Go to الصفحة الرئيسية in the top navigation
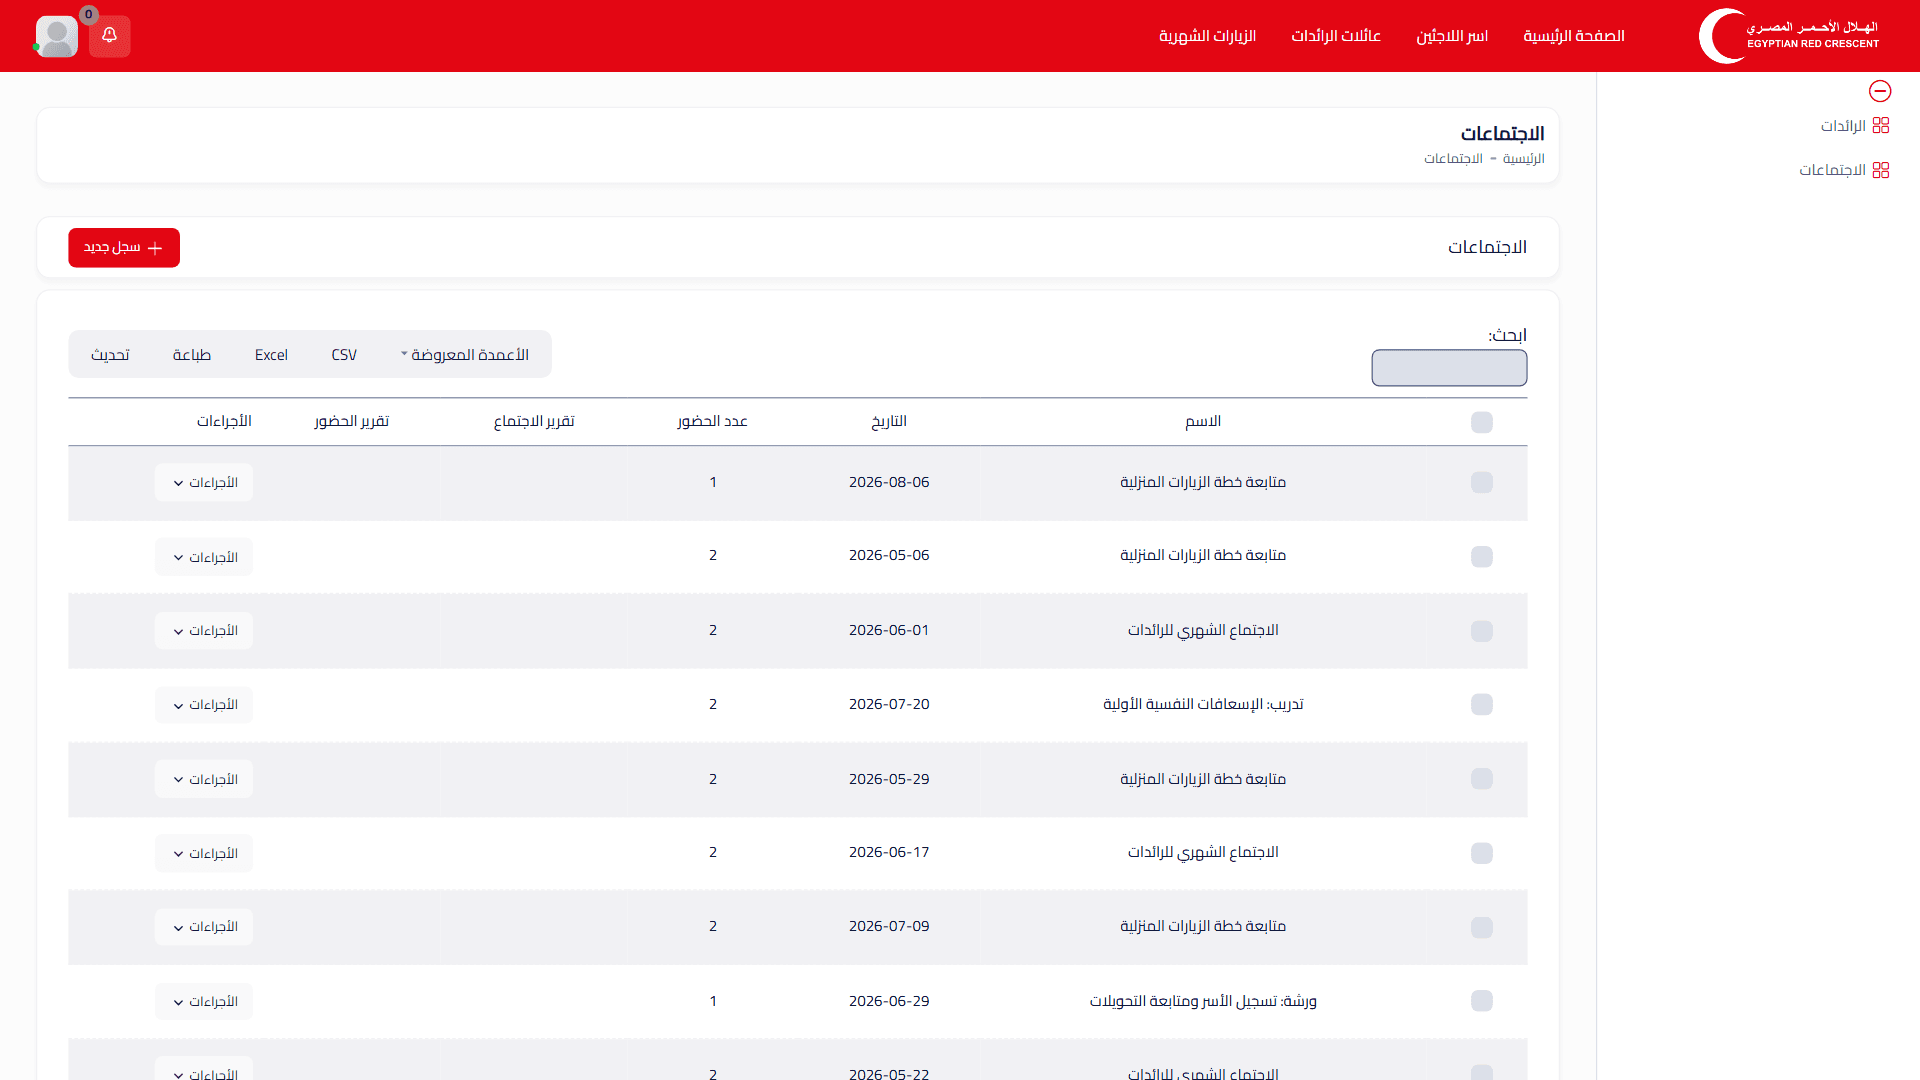 point(1573,36)
